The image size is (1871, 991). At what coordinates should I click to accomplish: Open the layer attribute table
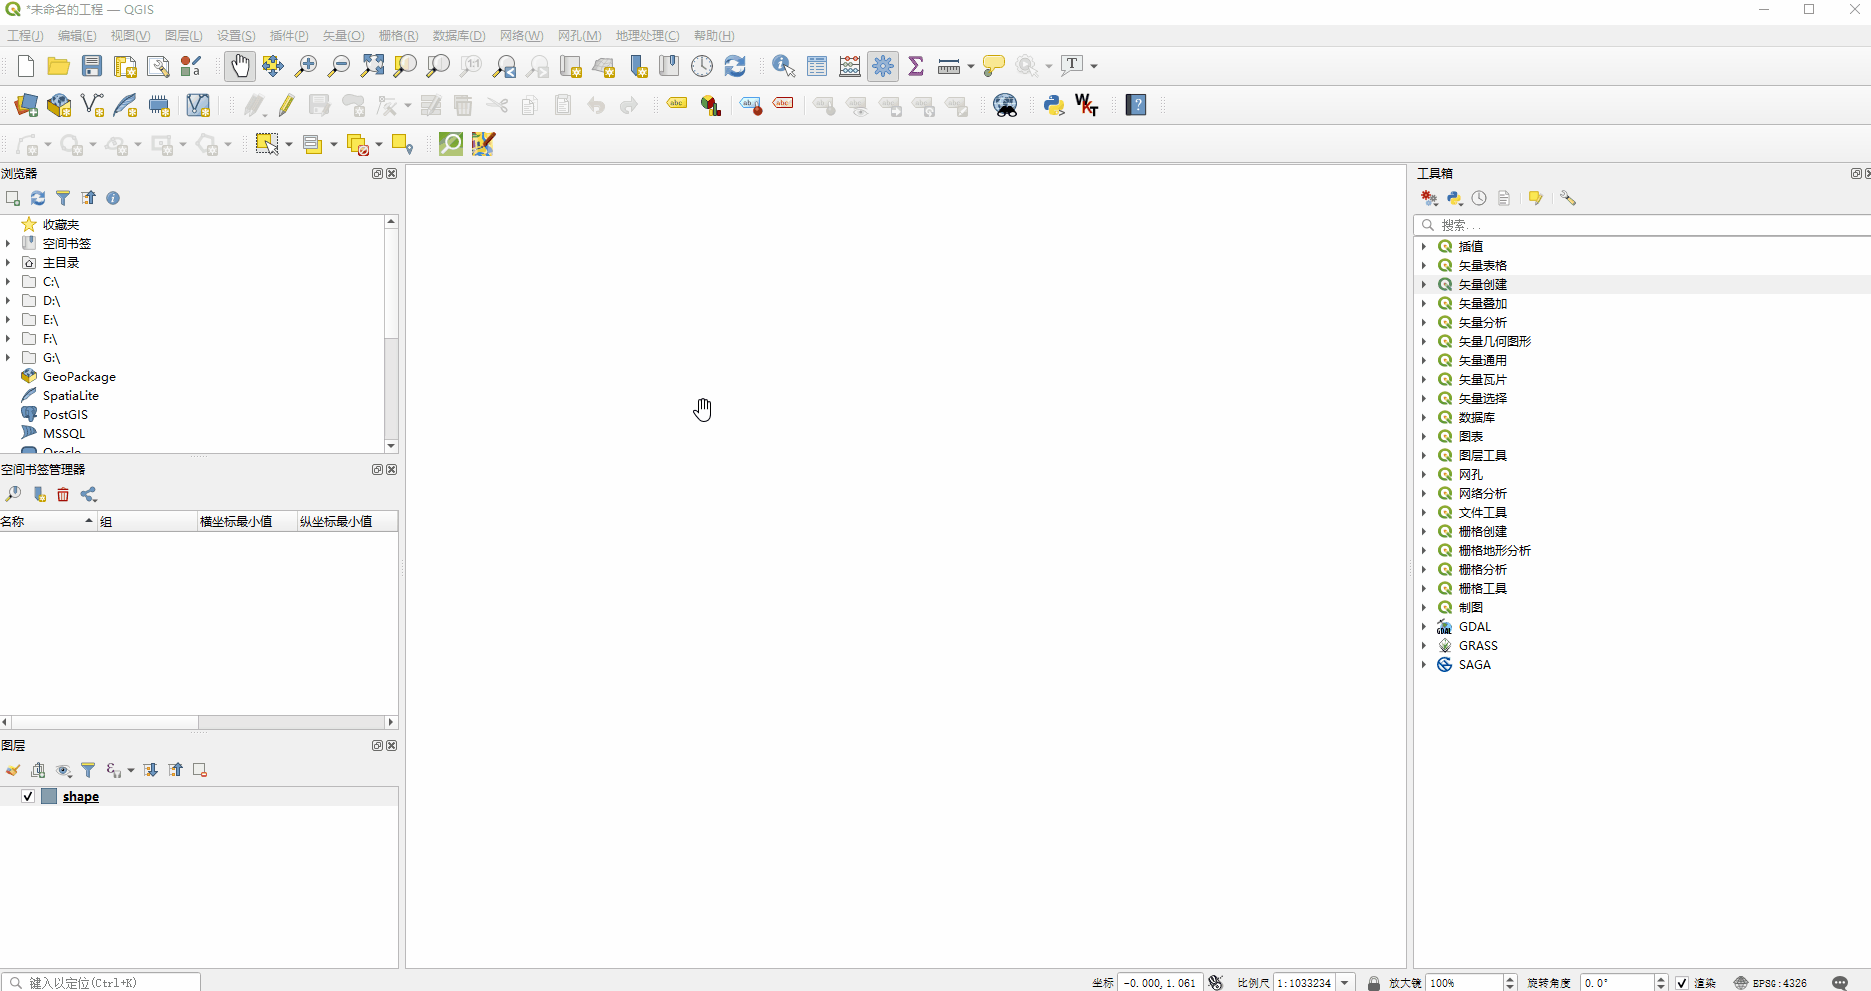tap(817, 66)
